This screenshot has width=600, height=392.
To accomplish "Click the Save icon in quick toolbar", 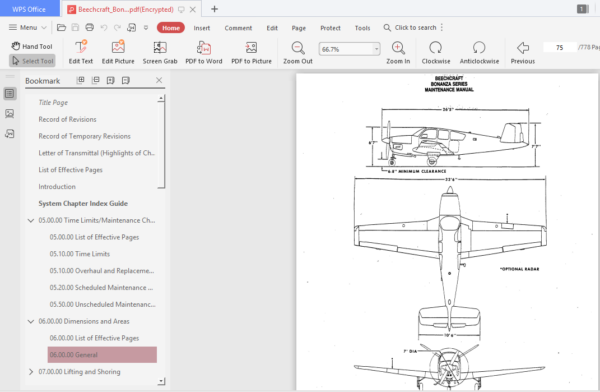I will tap(75, 28).
